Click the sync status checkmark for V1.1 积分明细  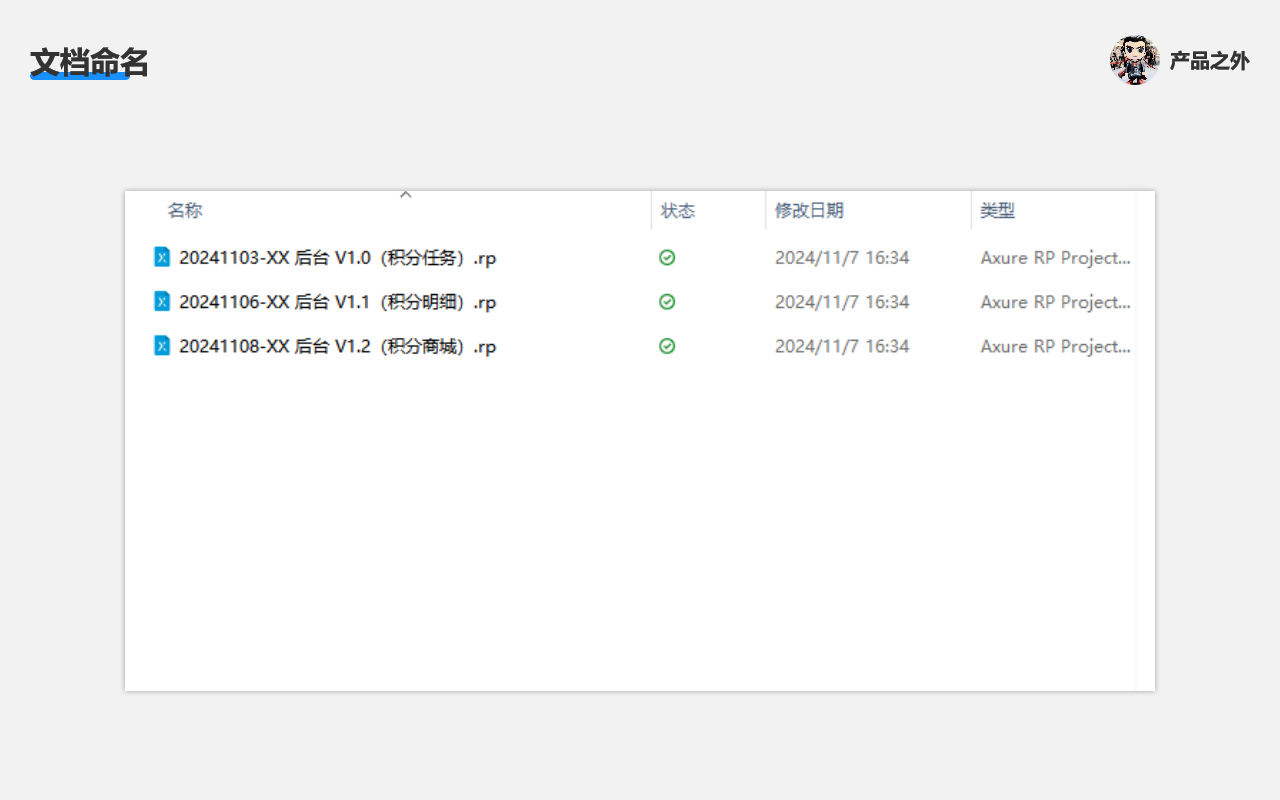pyautogui.click(x=667, y=301)
